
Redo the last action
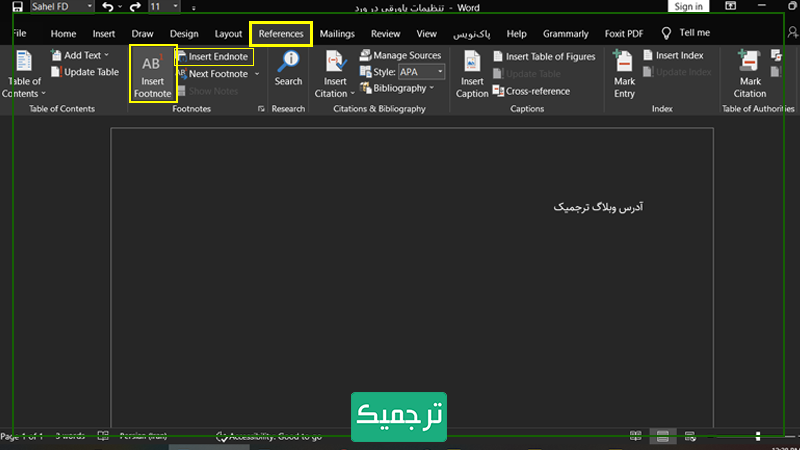pyautogui.click(x=135, y=7)
